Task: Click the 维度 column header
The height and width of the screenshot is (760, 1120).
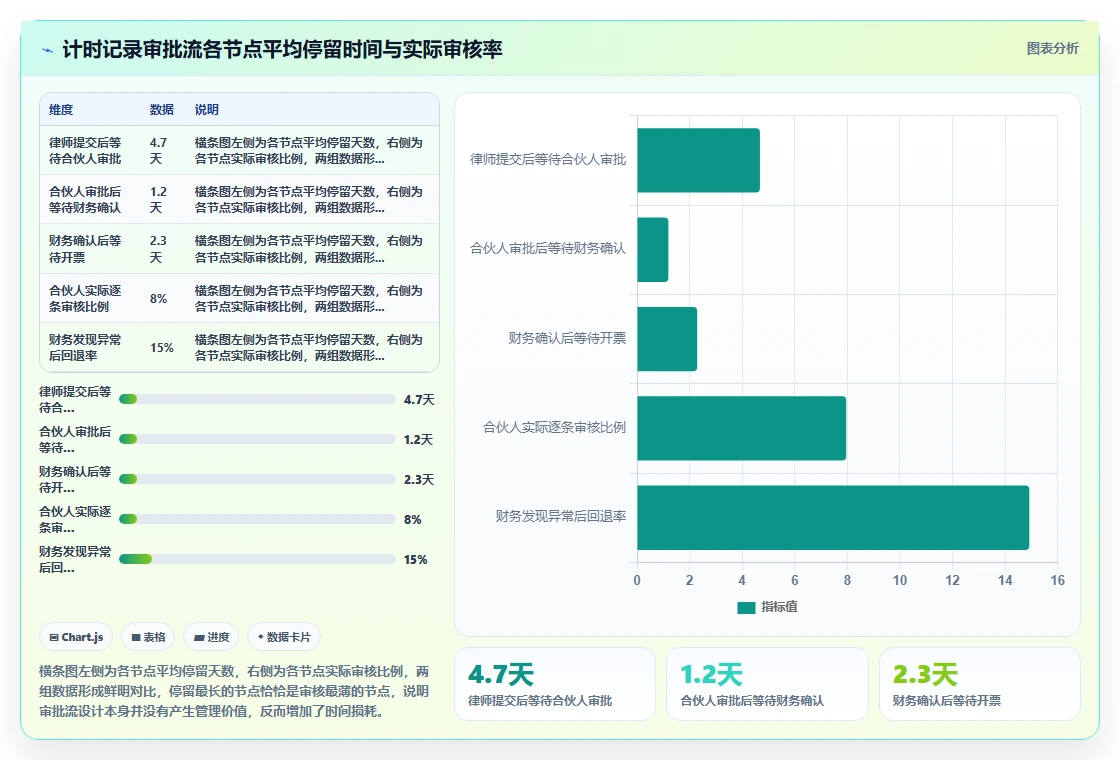Action: (x=61, y=109)
